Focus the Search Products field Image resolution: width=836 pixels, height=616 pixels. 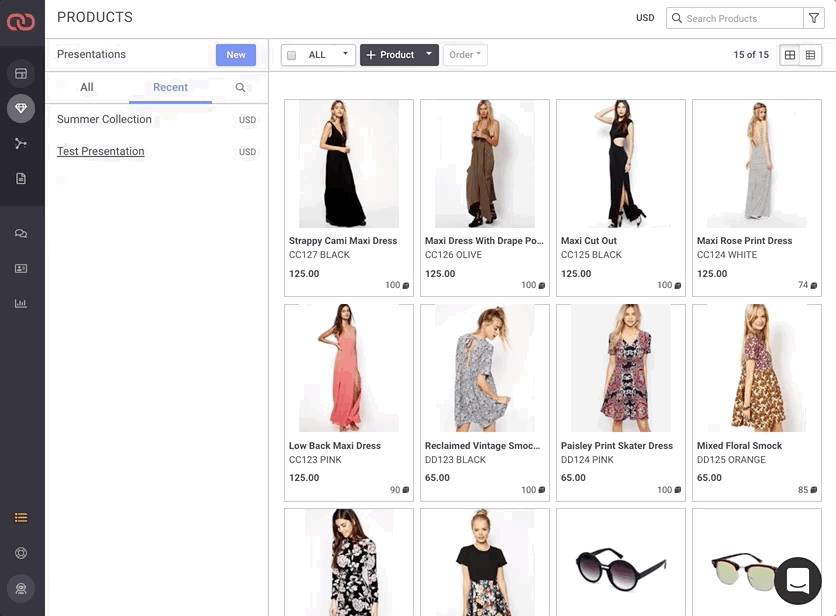point(735,18)
